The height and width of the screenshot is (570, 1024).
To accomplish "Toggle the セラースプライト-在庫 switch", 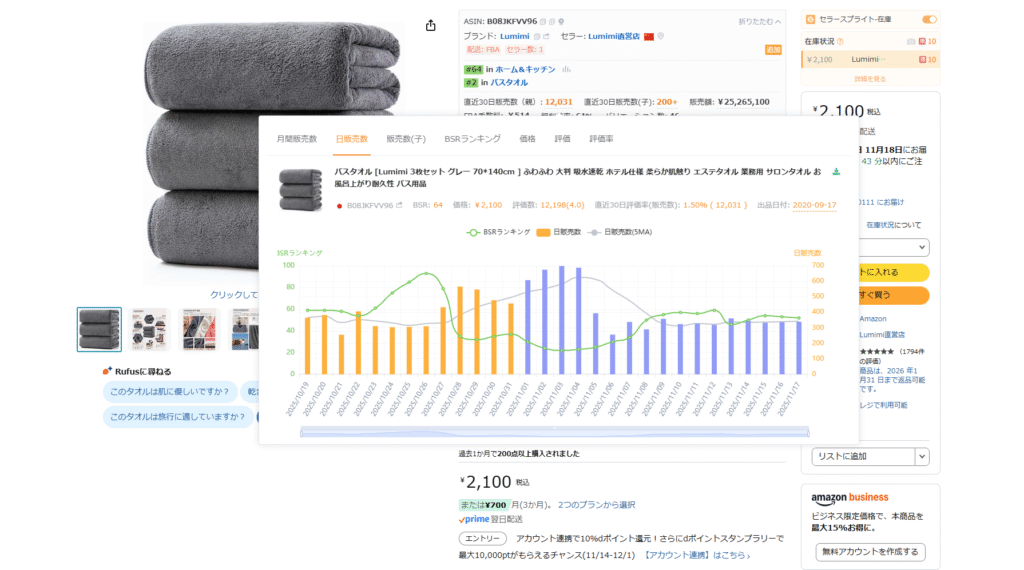I will pos(929,19).
